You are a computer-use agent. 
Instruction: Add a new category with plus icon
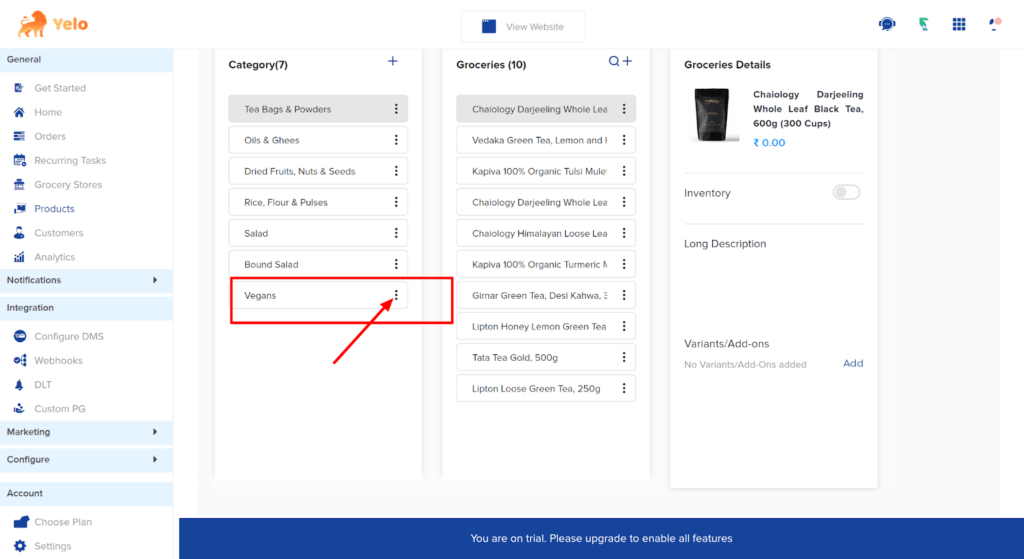[392, 61]
